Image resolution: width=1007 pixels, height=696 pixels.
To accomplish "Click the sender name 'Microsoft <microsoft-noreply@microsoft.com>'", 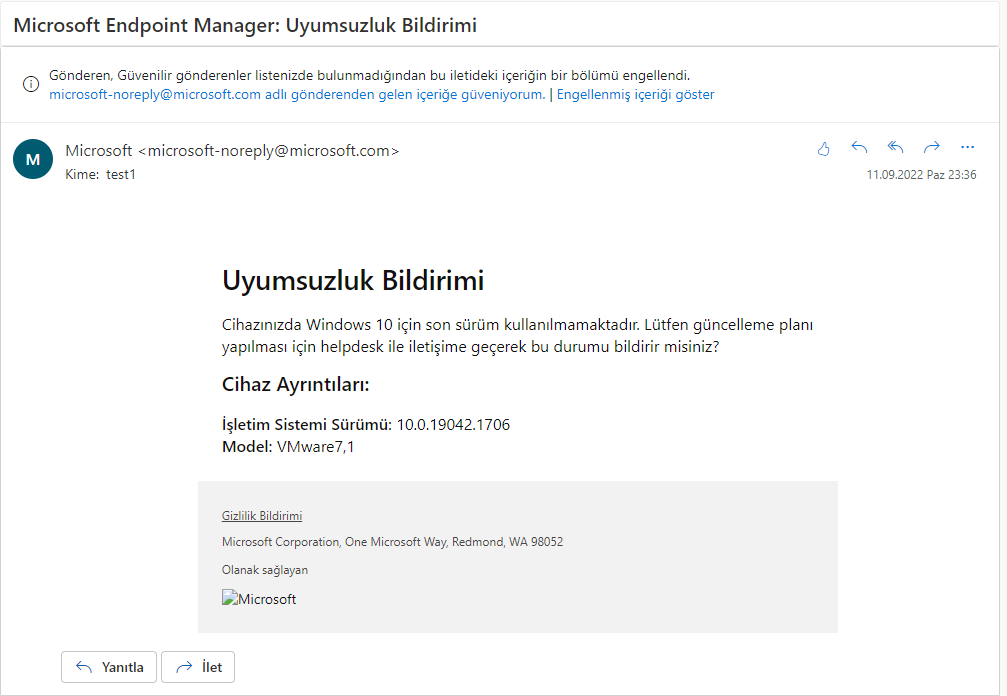I will [232, 151].
